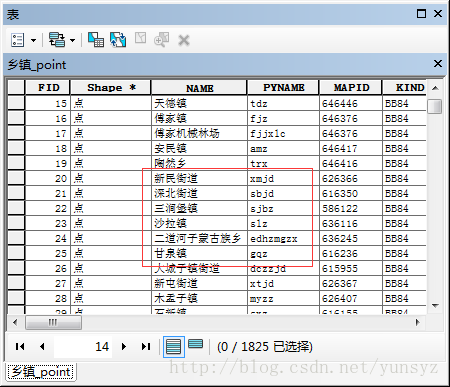Viewport: 450px width, 387px height.
Task: Close the 乡镇_point table pane
Action: (x=438, y=63)
